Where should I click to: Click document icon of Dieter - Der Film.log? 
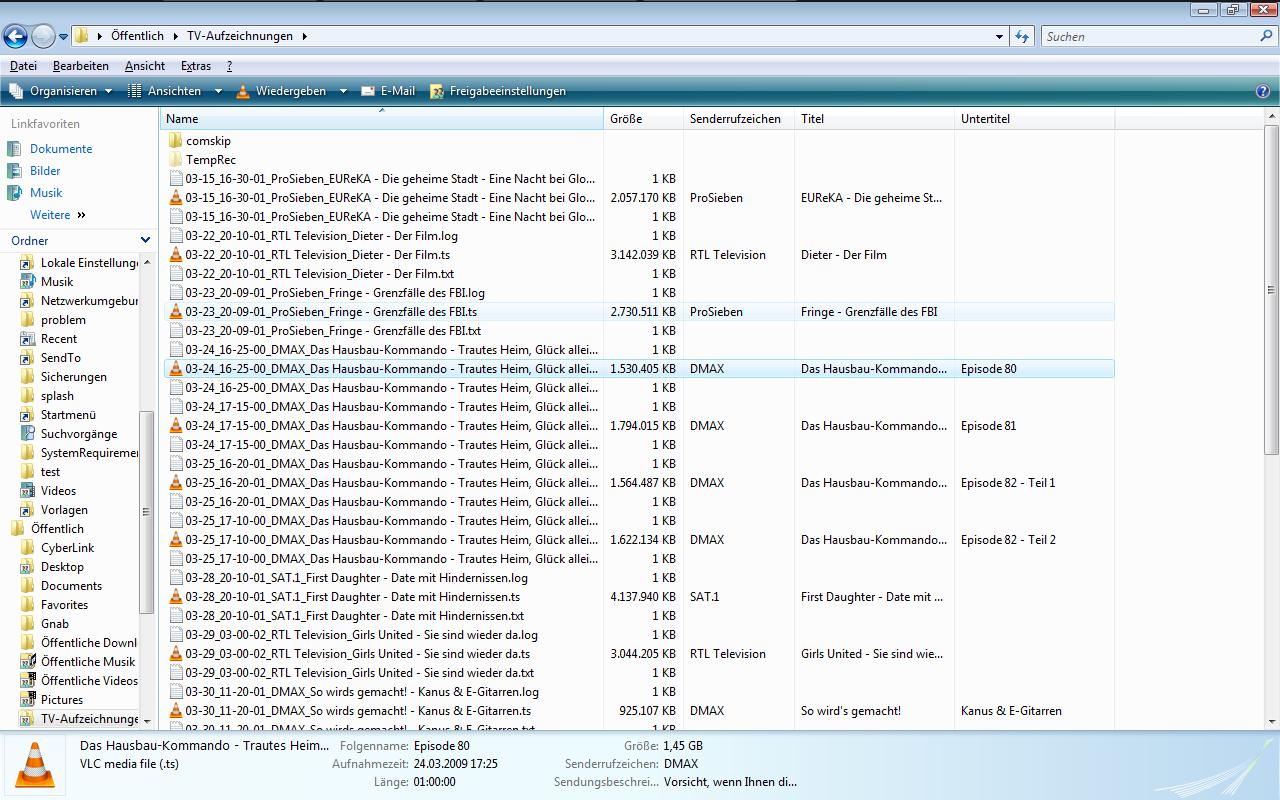[176, 236]
